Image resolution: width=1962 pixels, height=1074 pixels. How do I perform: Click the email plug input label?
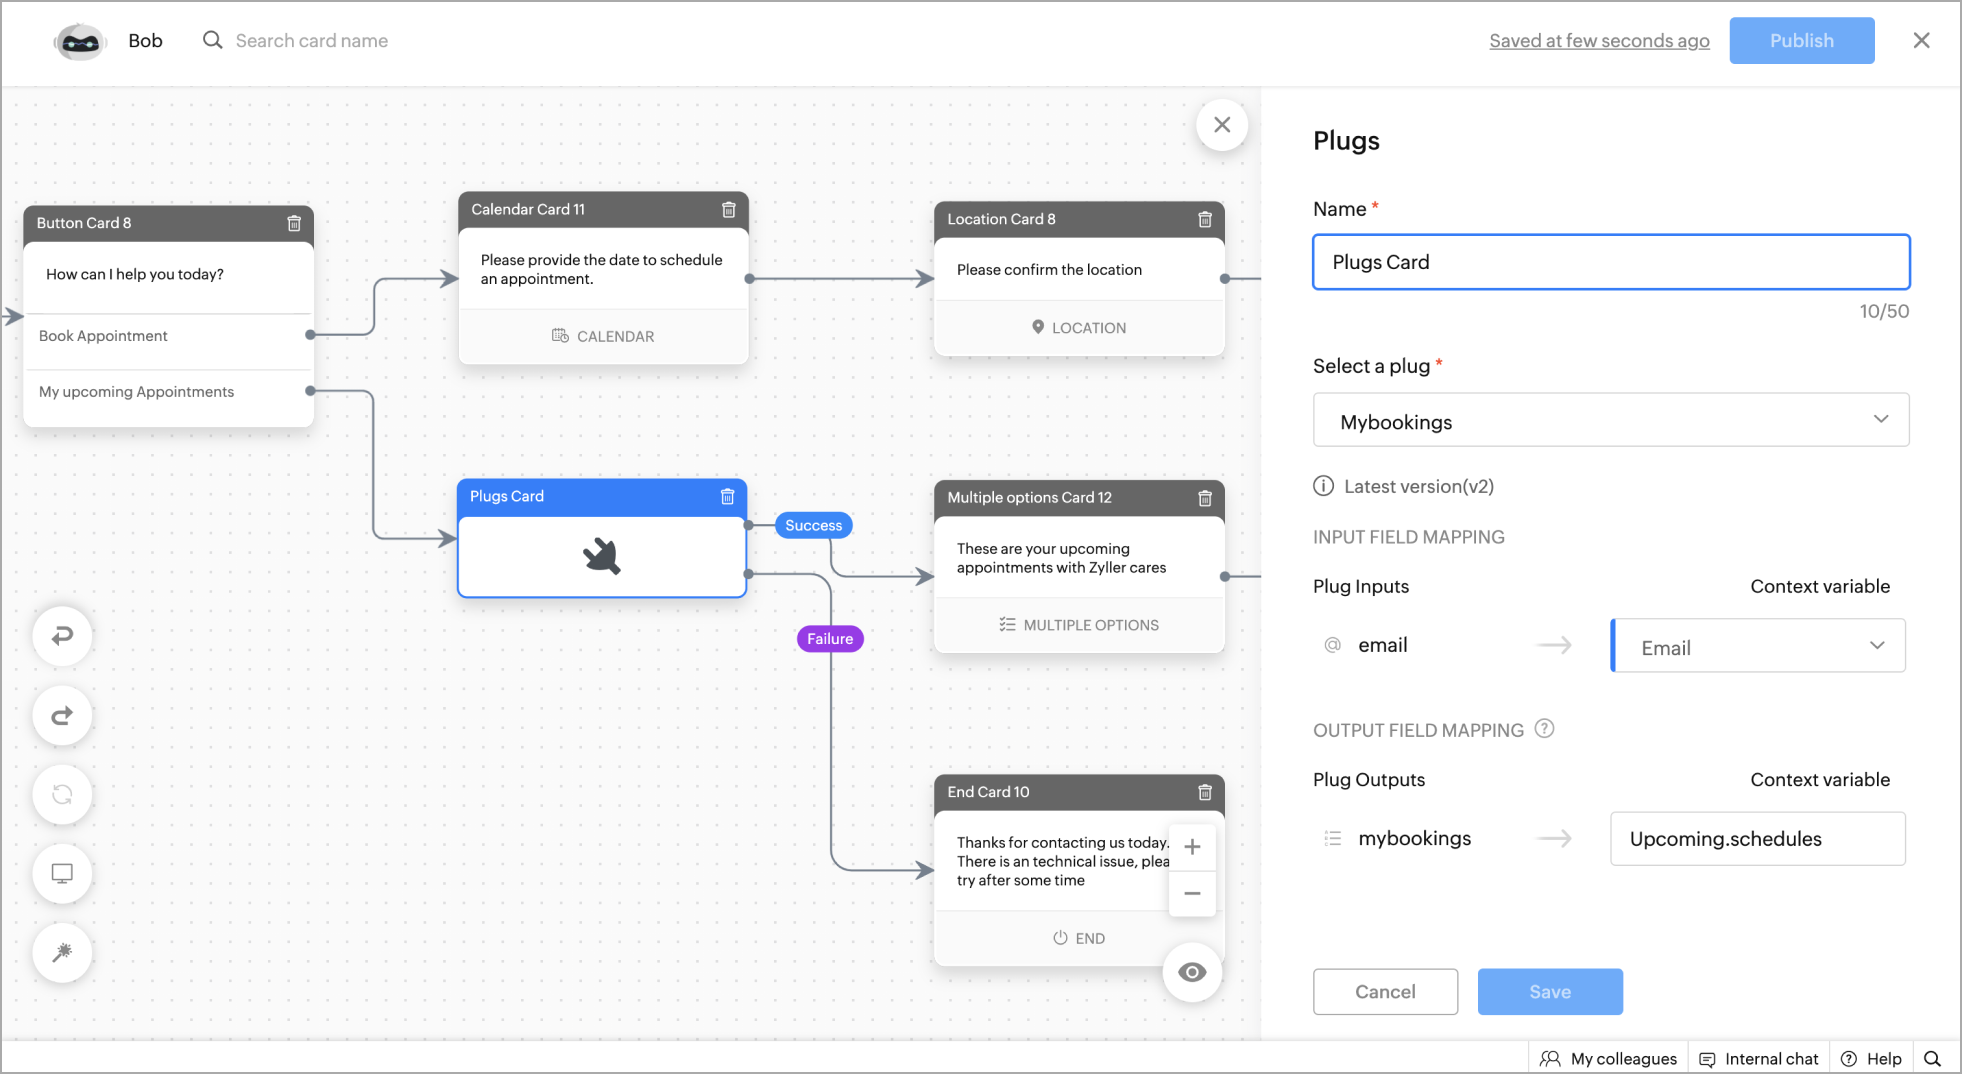pos(1382,645)
